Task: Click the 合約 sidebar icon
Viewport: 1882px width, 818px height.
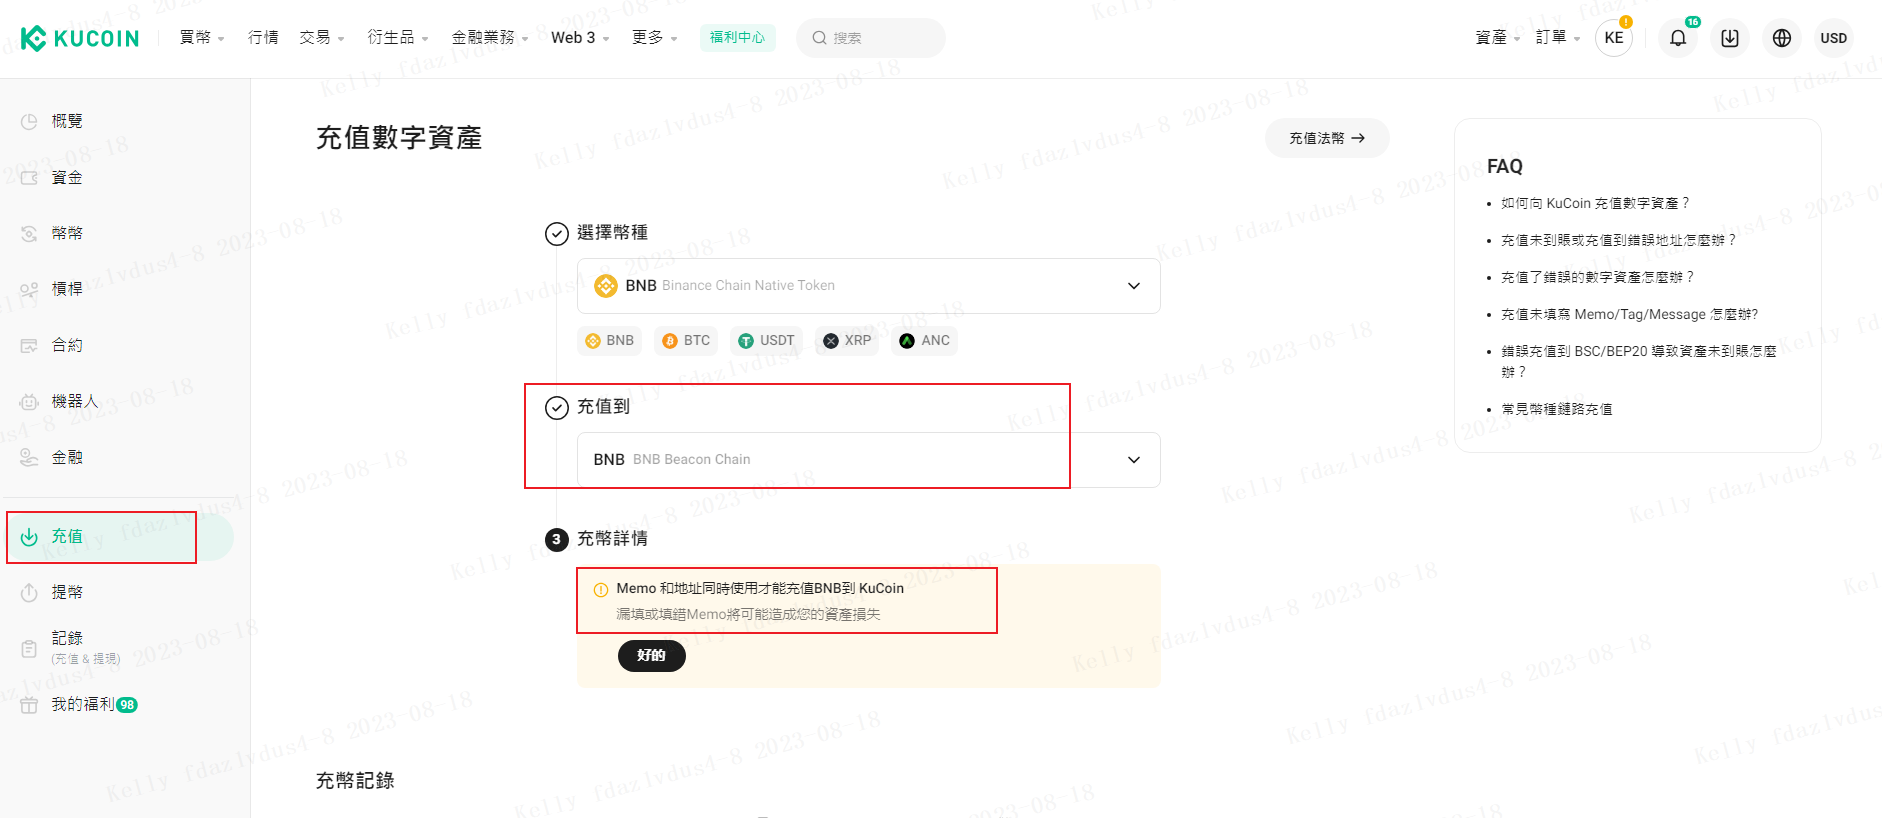Action: pos(29,346)
